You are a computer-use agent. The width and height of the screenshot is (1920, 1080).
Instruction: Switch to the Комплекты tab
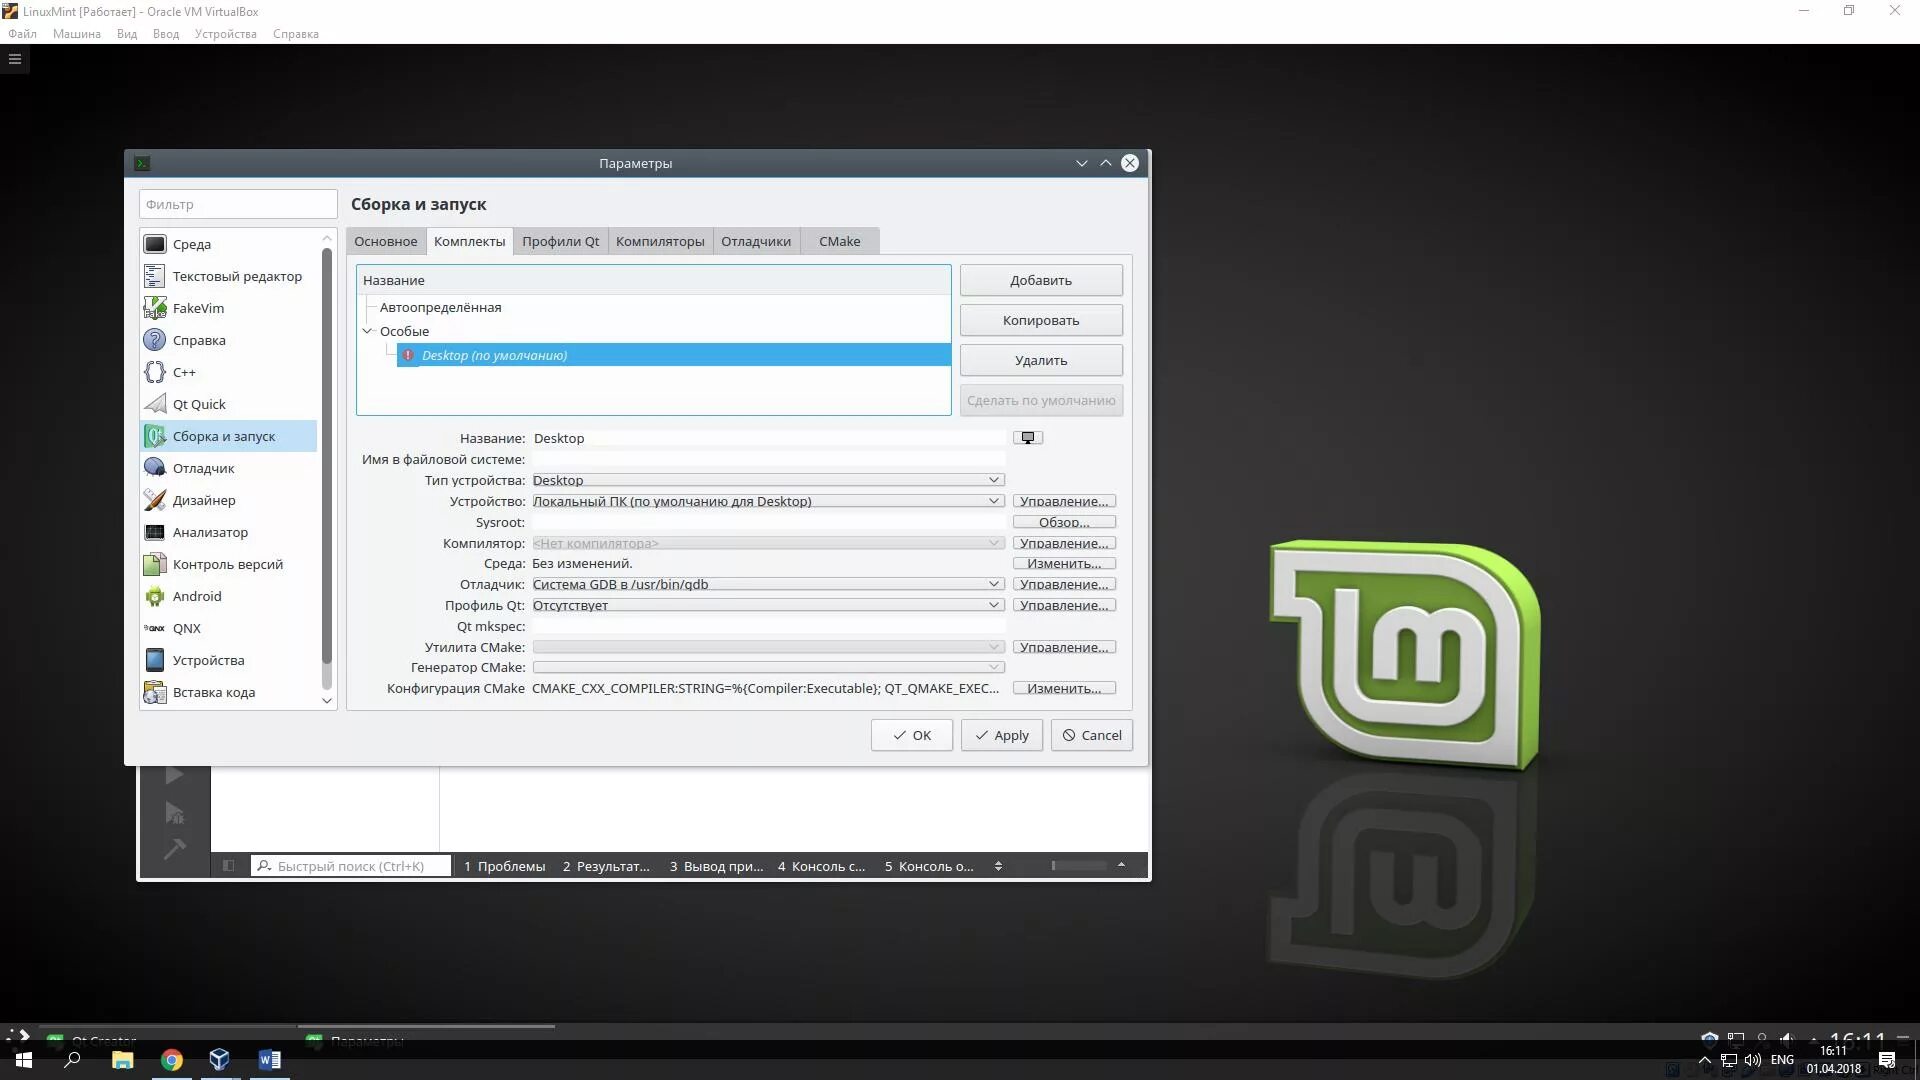(469, 241)
